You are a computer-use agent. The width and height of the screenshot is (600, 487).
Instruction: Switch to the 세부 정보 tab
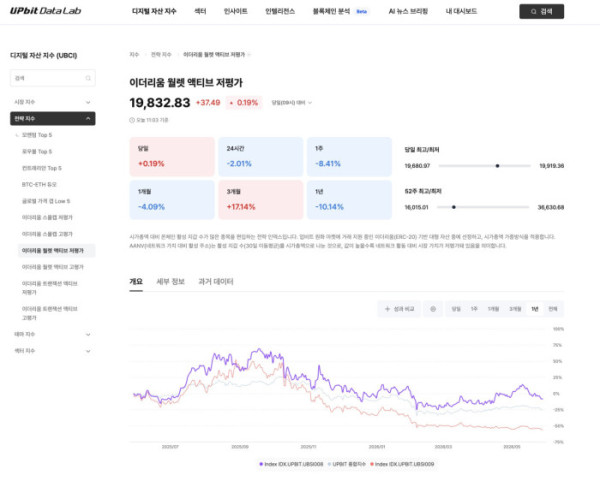coord(171,282)
